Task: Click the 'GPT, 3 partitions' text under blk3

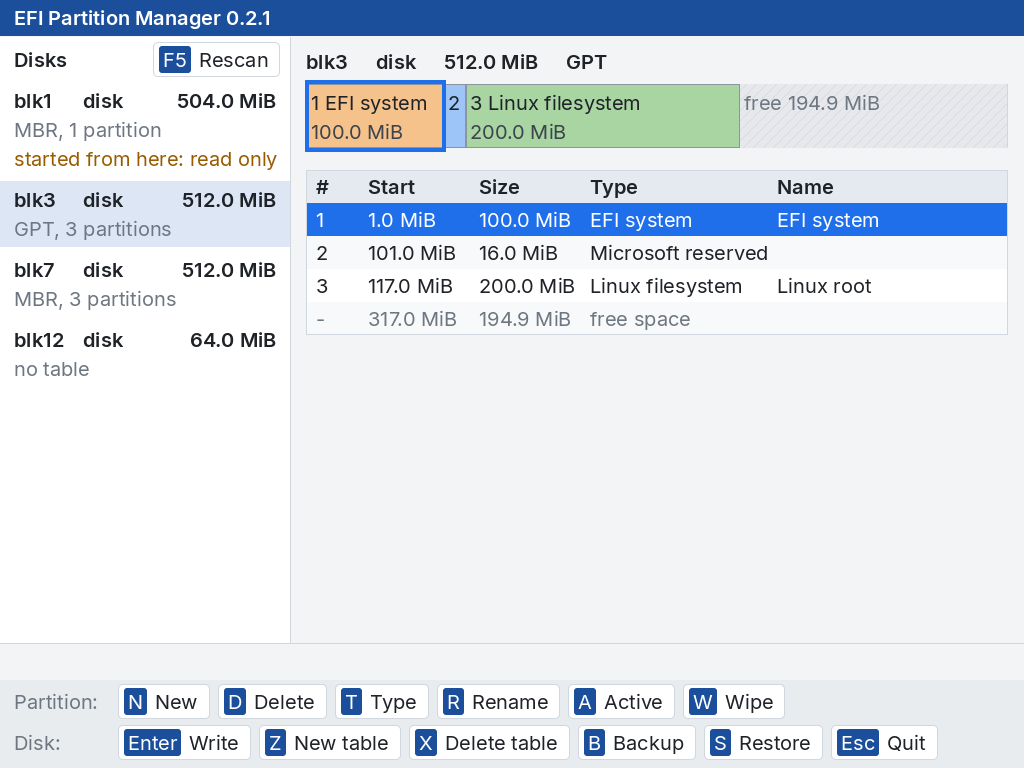Action: [x=92, y=229]
